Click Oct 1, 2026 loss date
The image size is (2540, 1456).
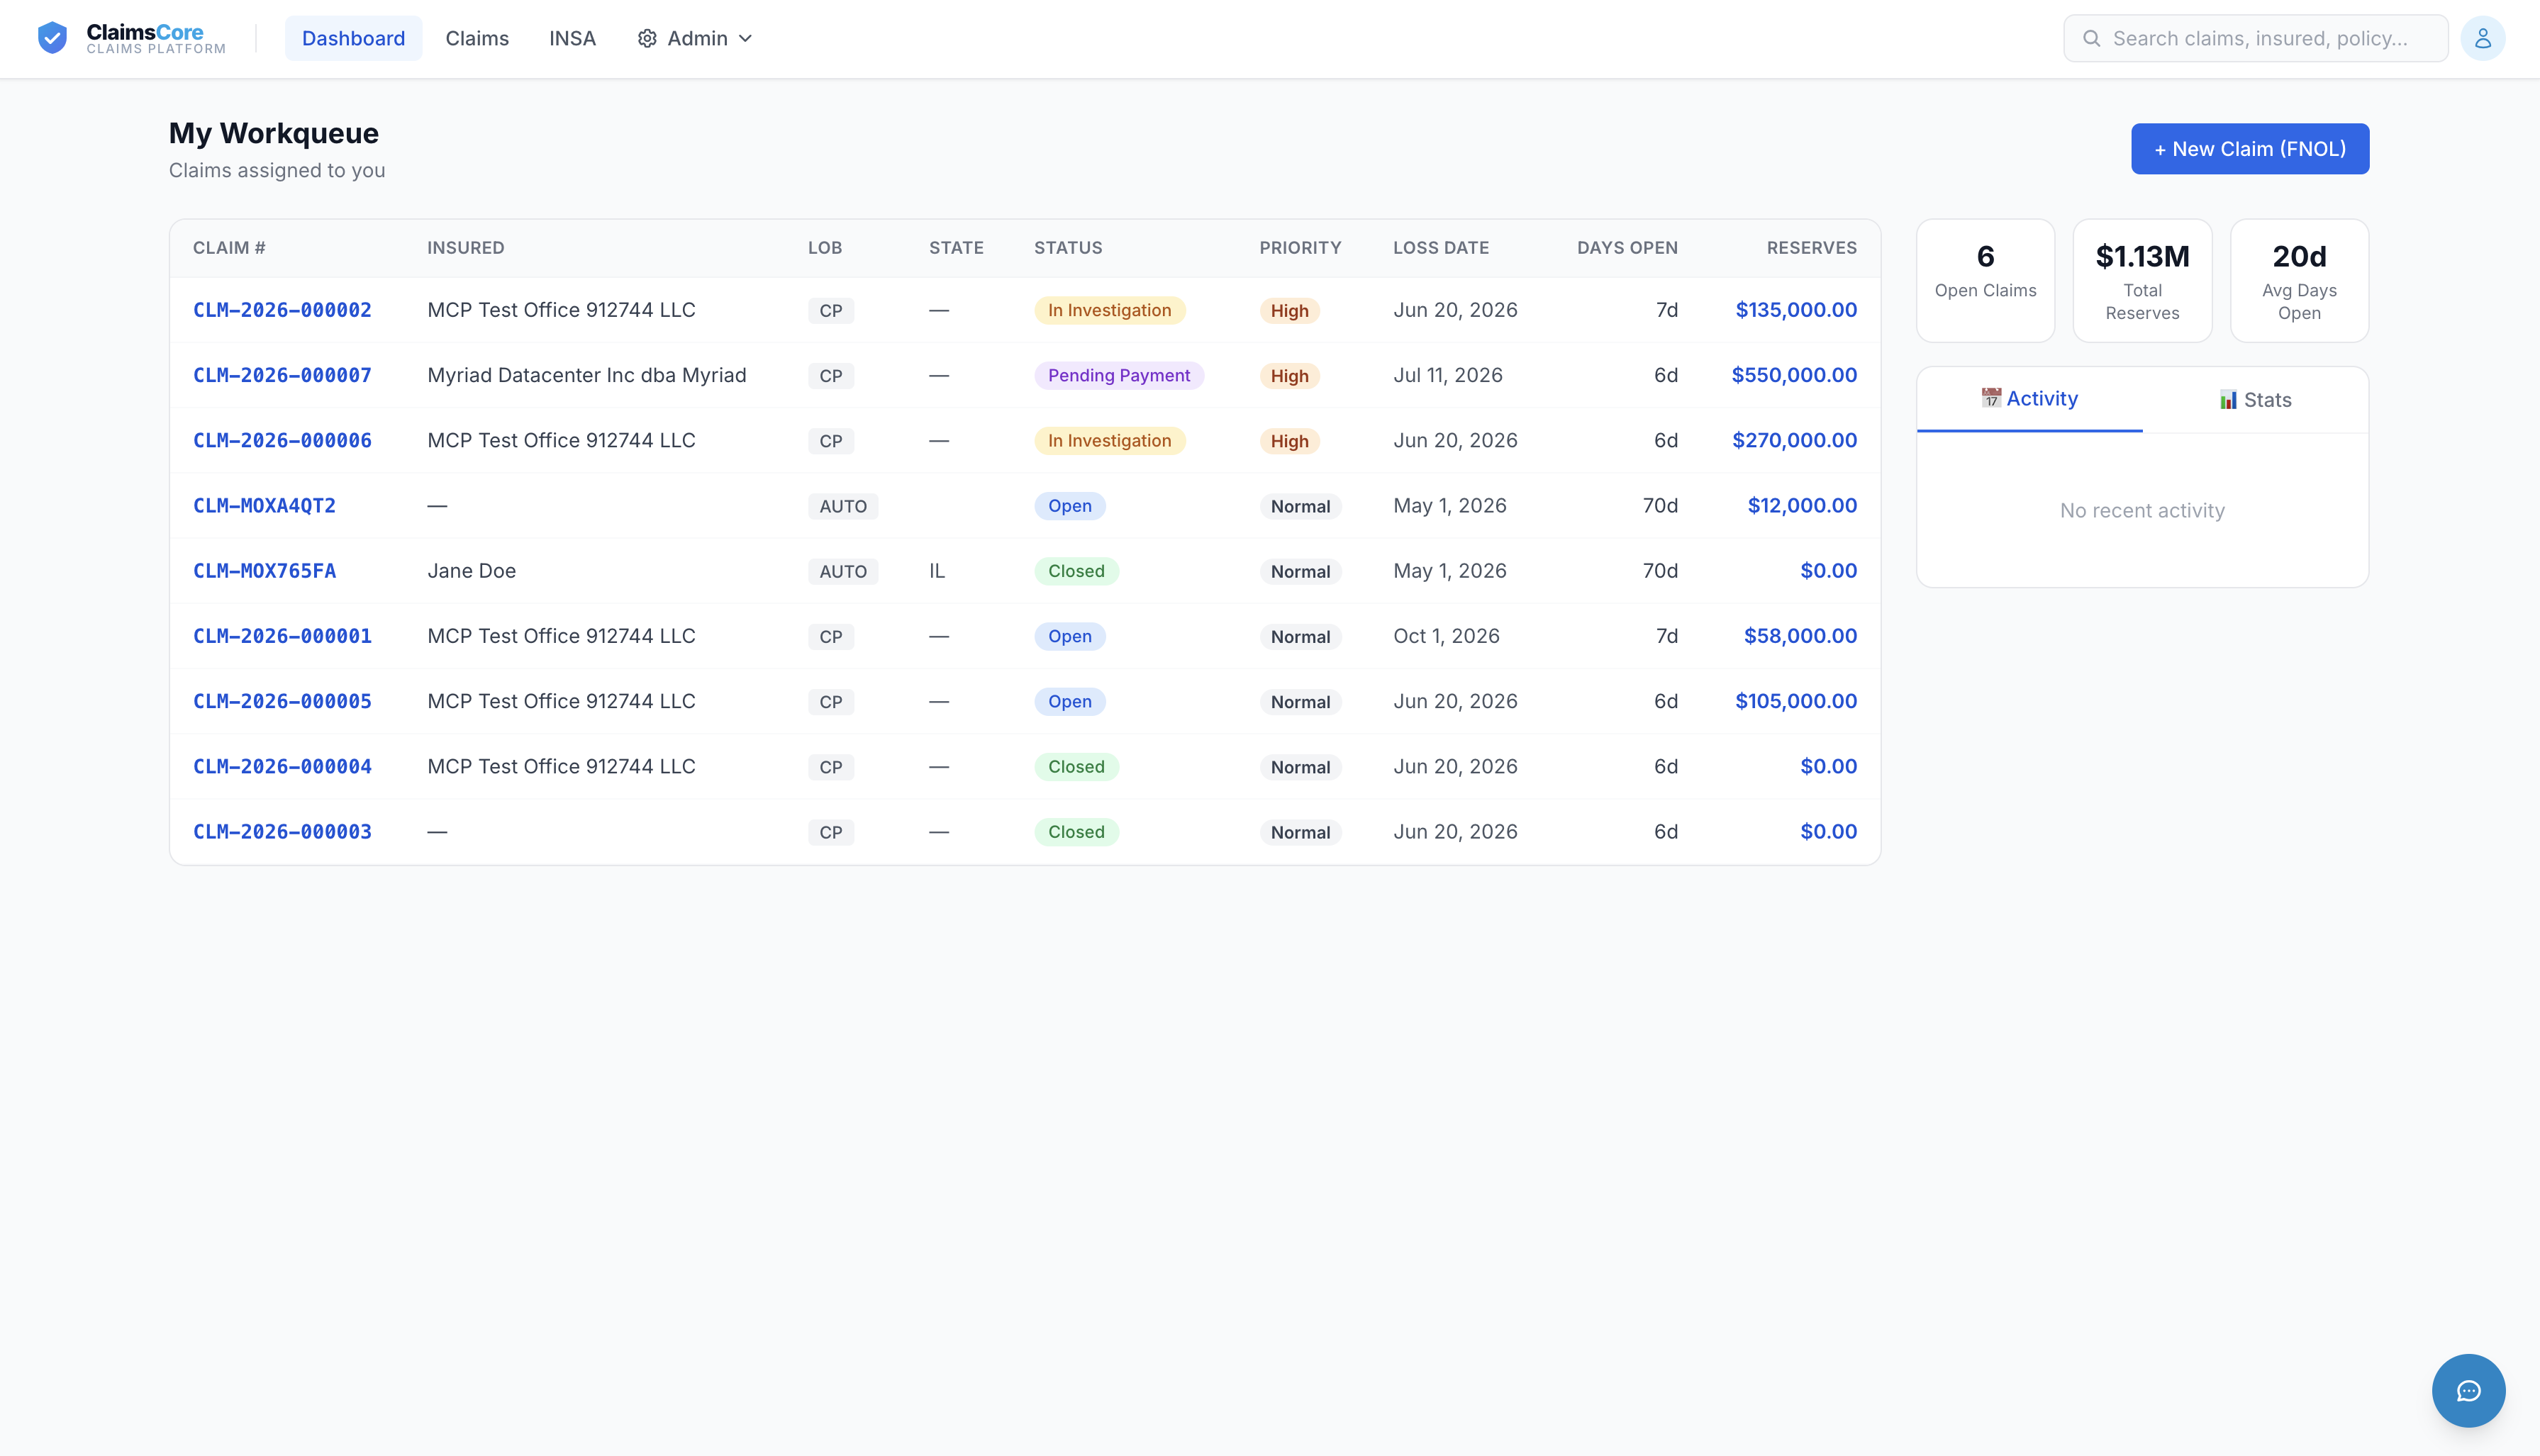[x=1446, y=636]
